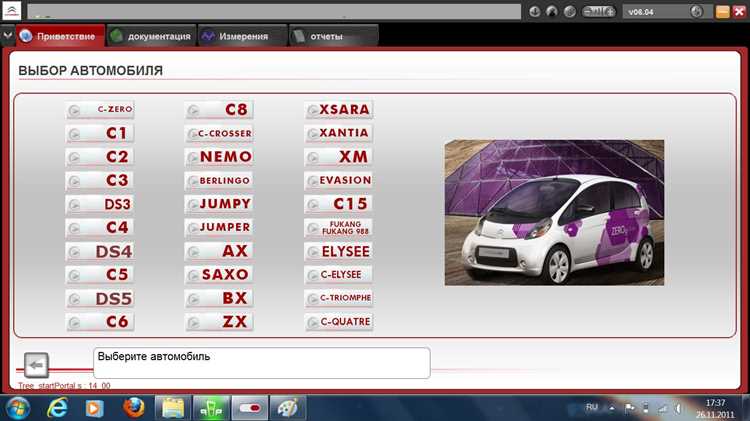Open Windows Media Player from the taskbar
The image size is (750, 421).
(94, 407)
